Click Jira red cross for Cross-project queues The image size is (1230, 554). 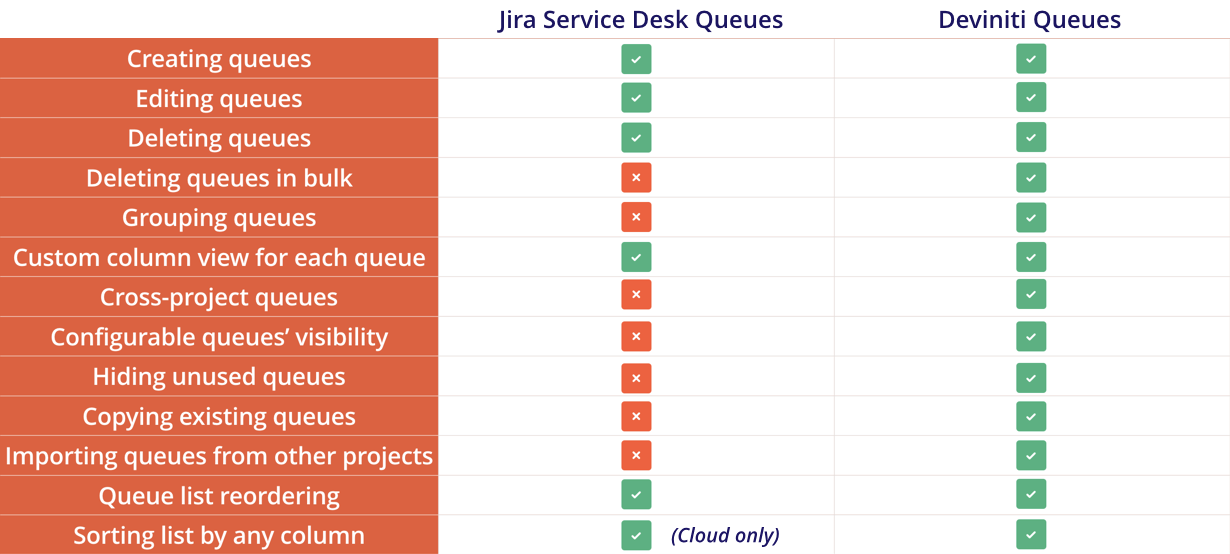tap(636, 295)
